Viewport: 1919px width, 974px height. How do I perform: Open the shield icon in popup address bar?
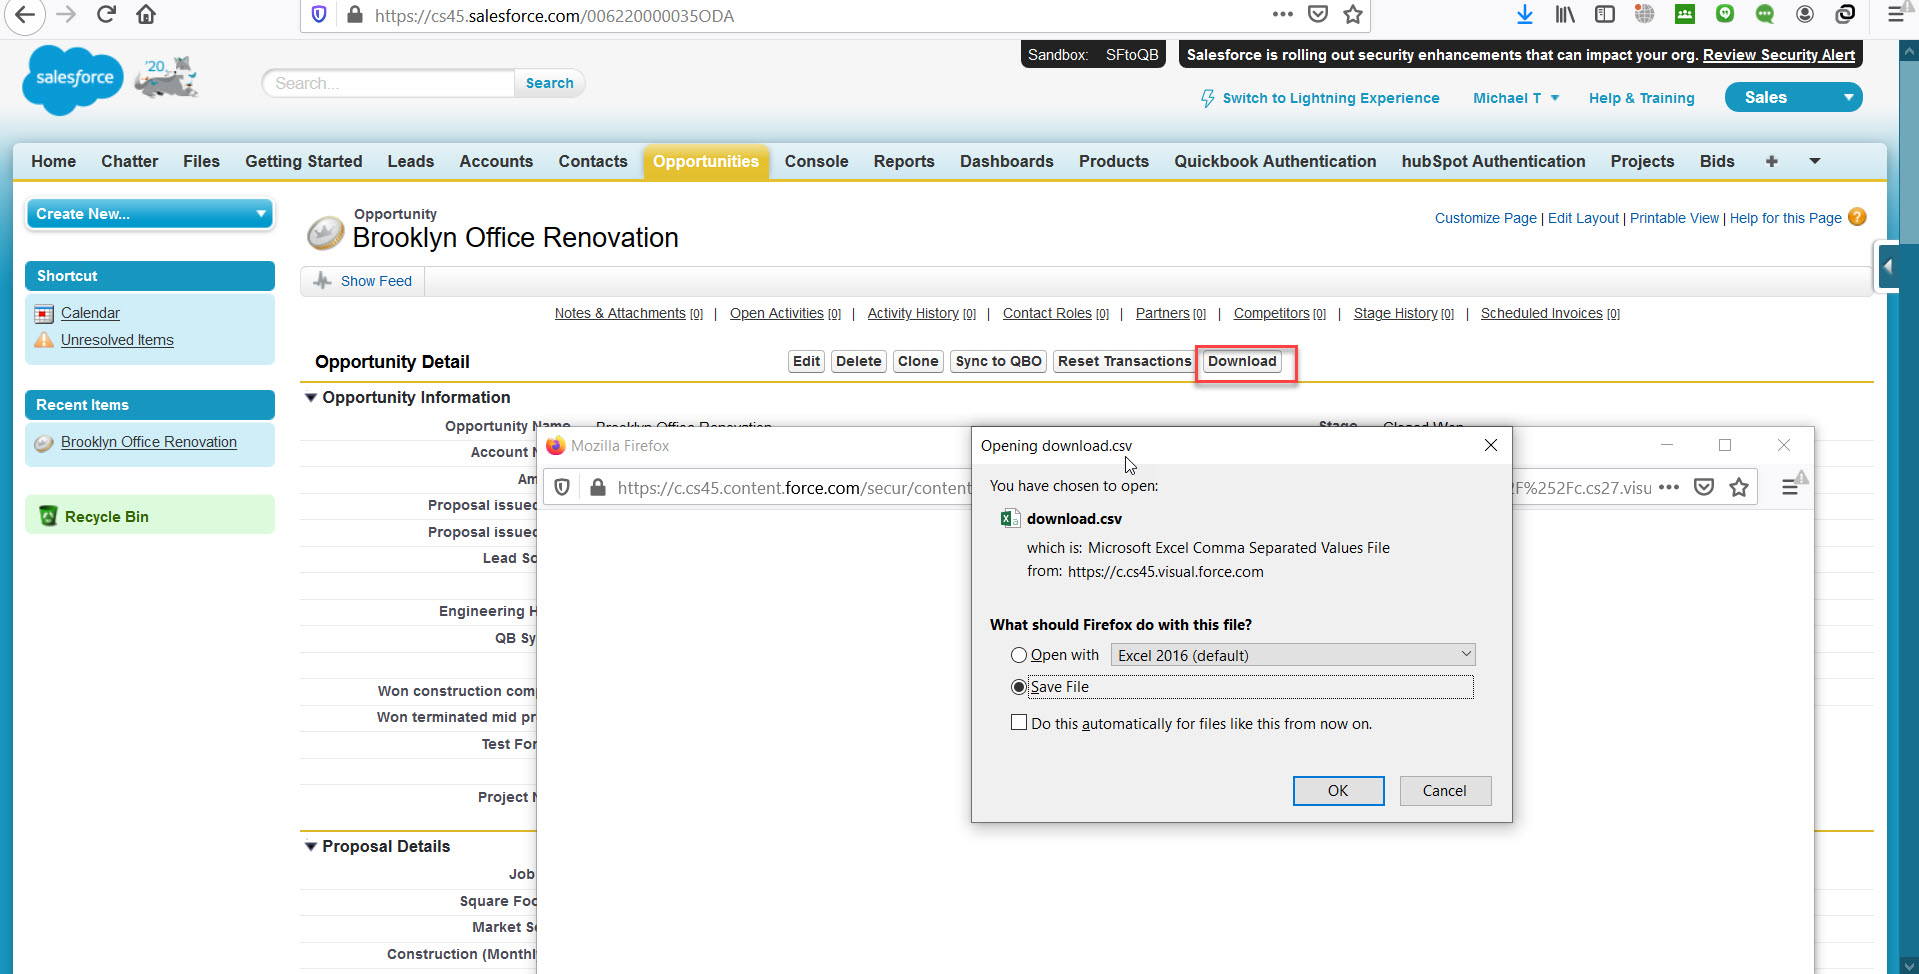(x=562, y=487)
